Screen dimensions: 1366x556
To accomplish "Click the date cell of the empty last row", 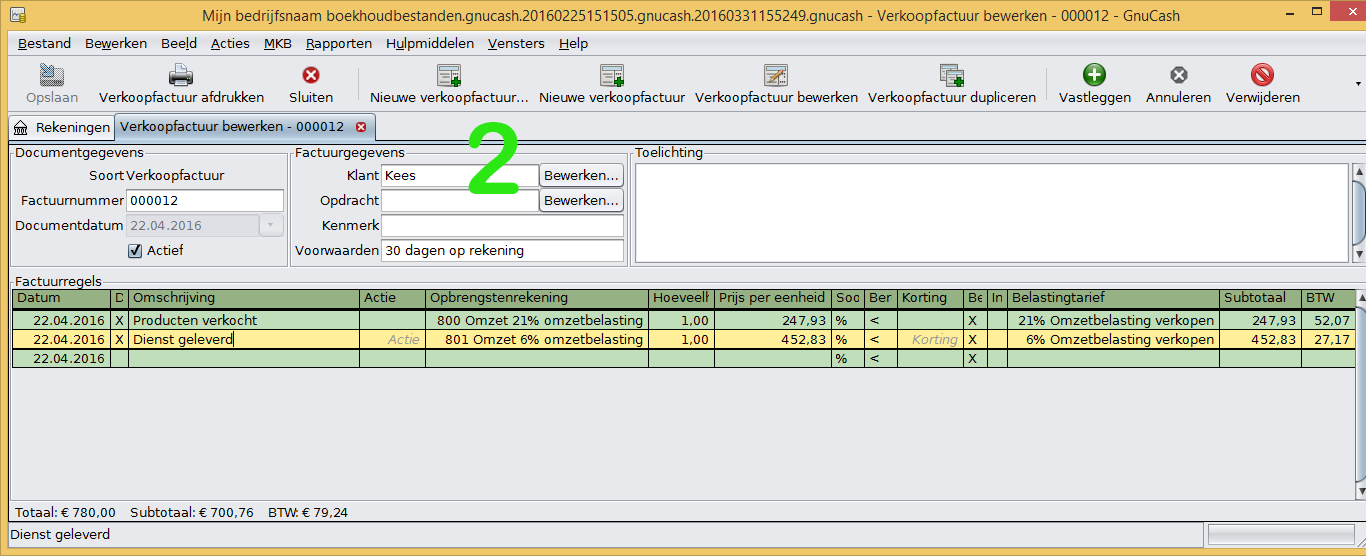I will pyautogui.click(x=61, y=358).
